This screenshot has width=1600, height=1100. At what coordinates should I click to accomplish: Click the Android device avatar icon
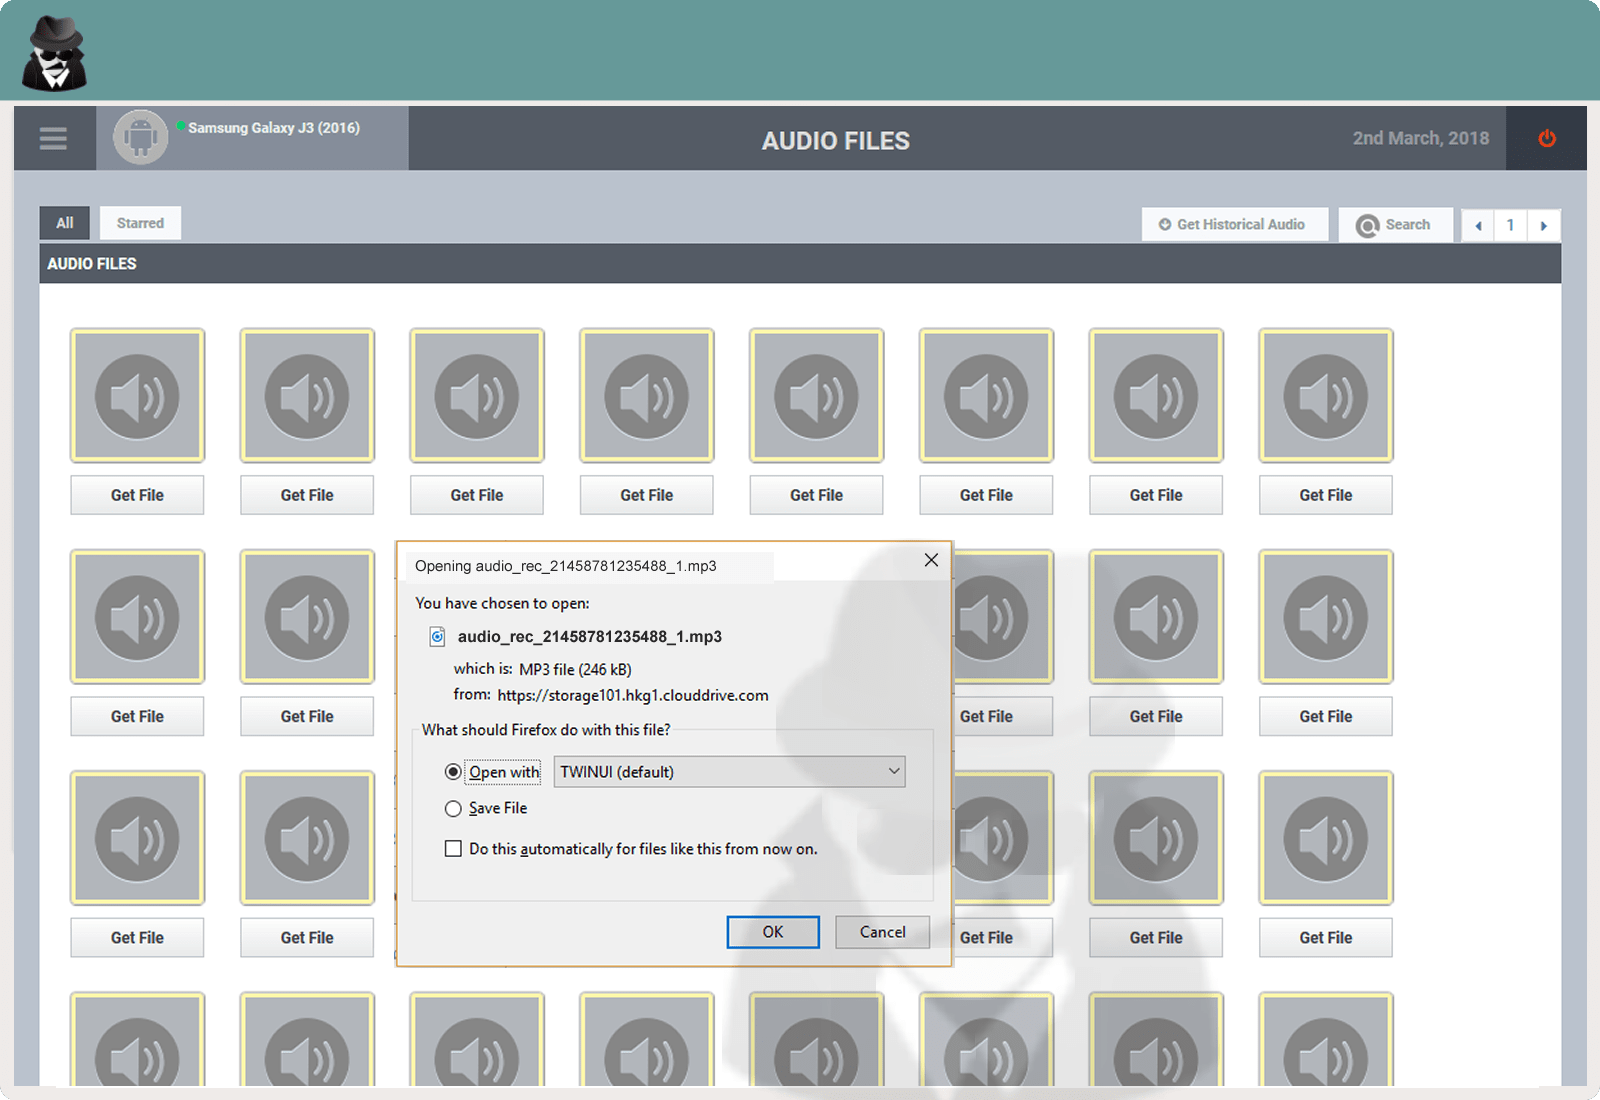click(140, 138)
